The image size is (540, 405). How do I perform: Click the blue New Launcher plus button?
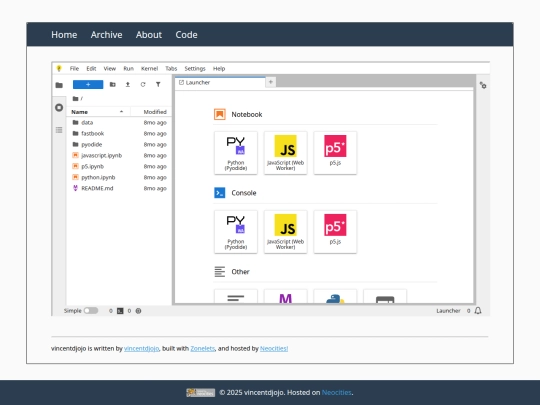tap(88, 84)
